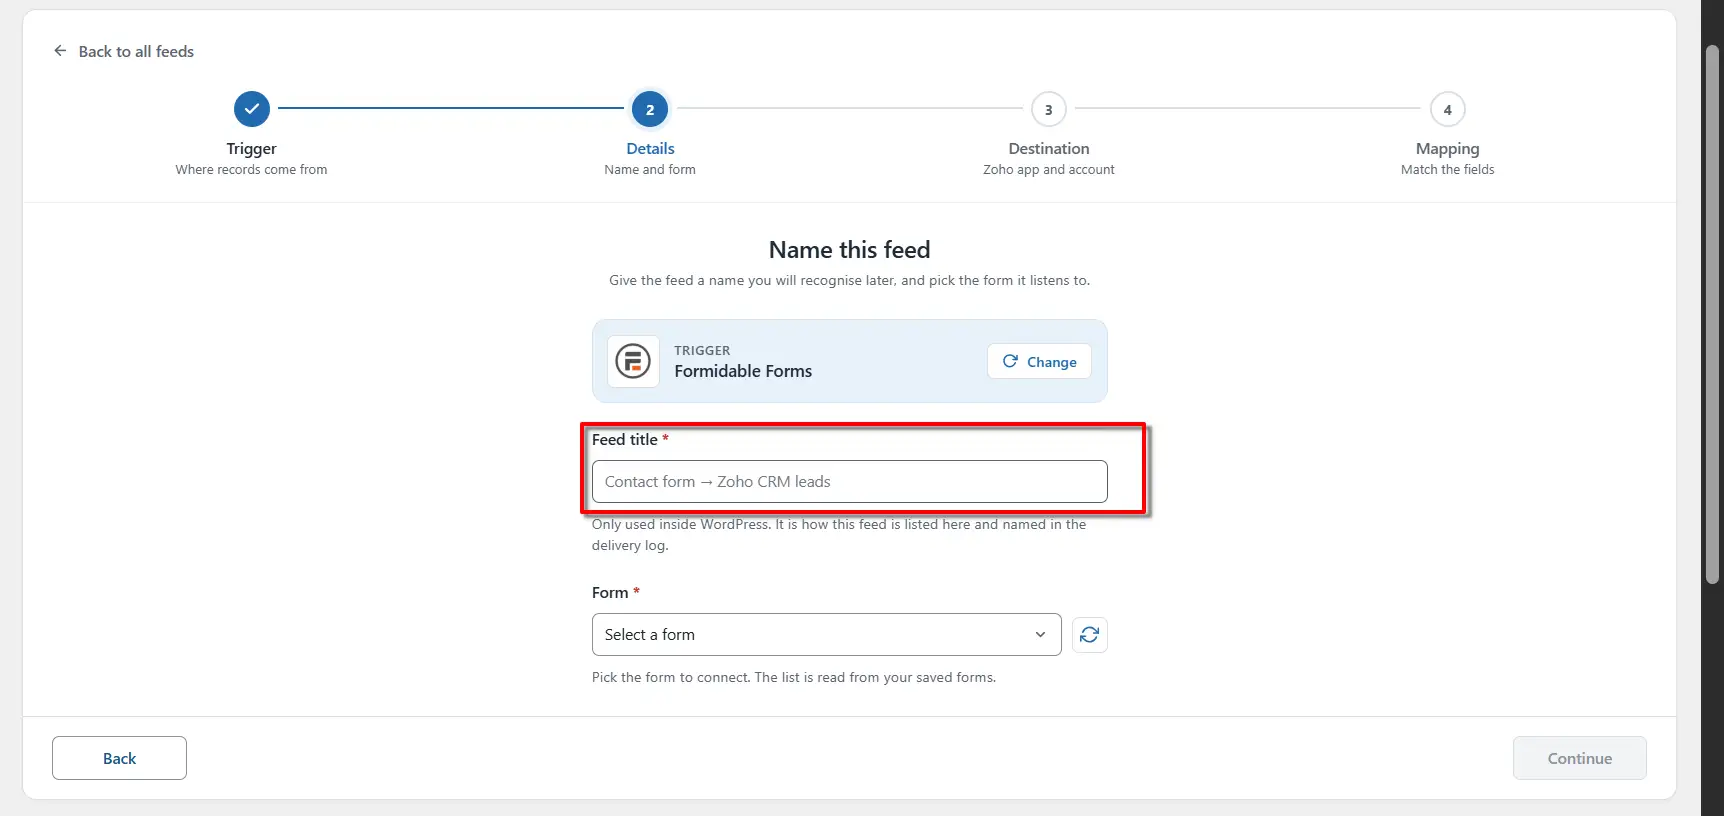Click the 'Only used inside WordPress' help text
1724x816 pixels.
pyautogui.click(x=839, y=534)
